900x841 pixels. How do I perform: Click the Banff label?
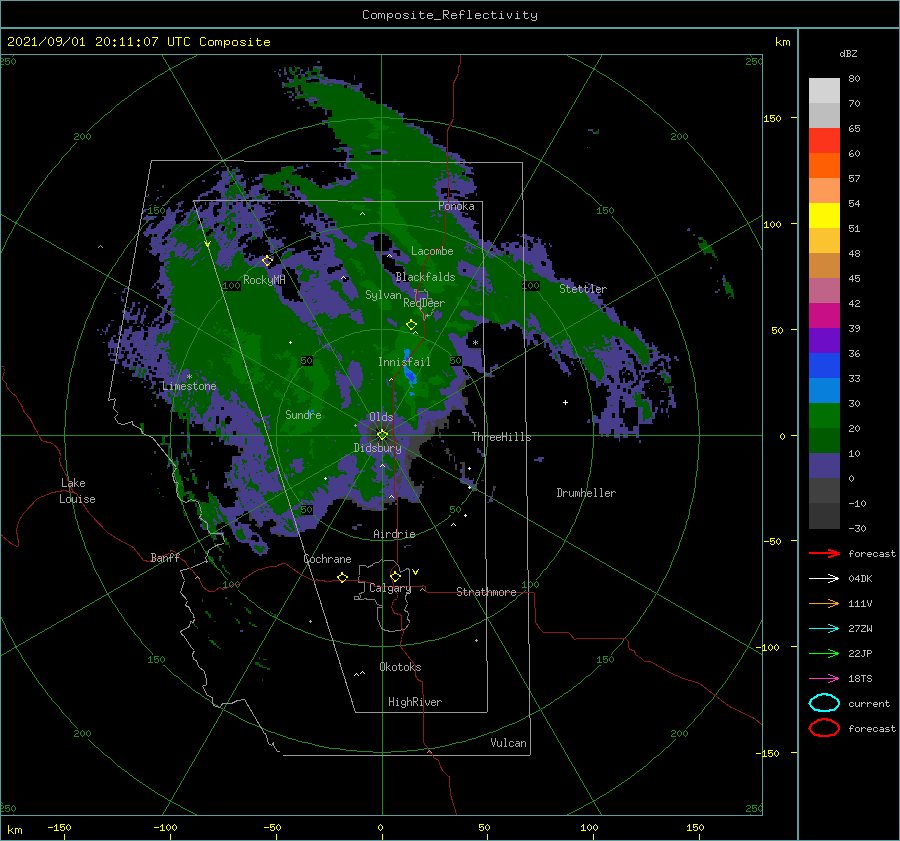(x=165, y=557)
